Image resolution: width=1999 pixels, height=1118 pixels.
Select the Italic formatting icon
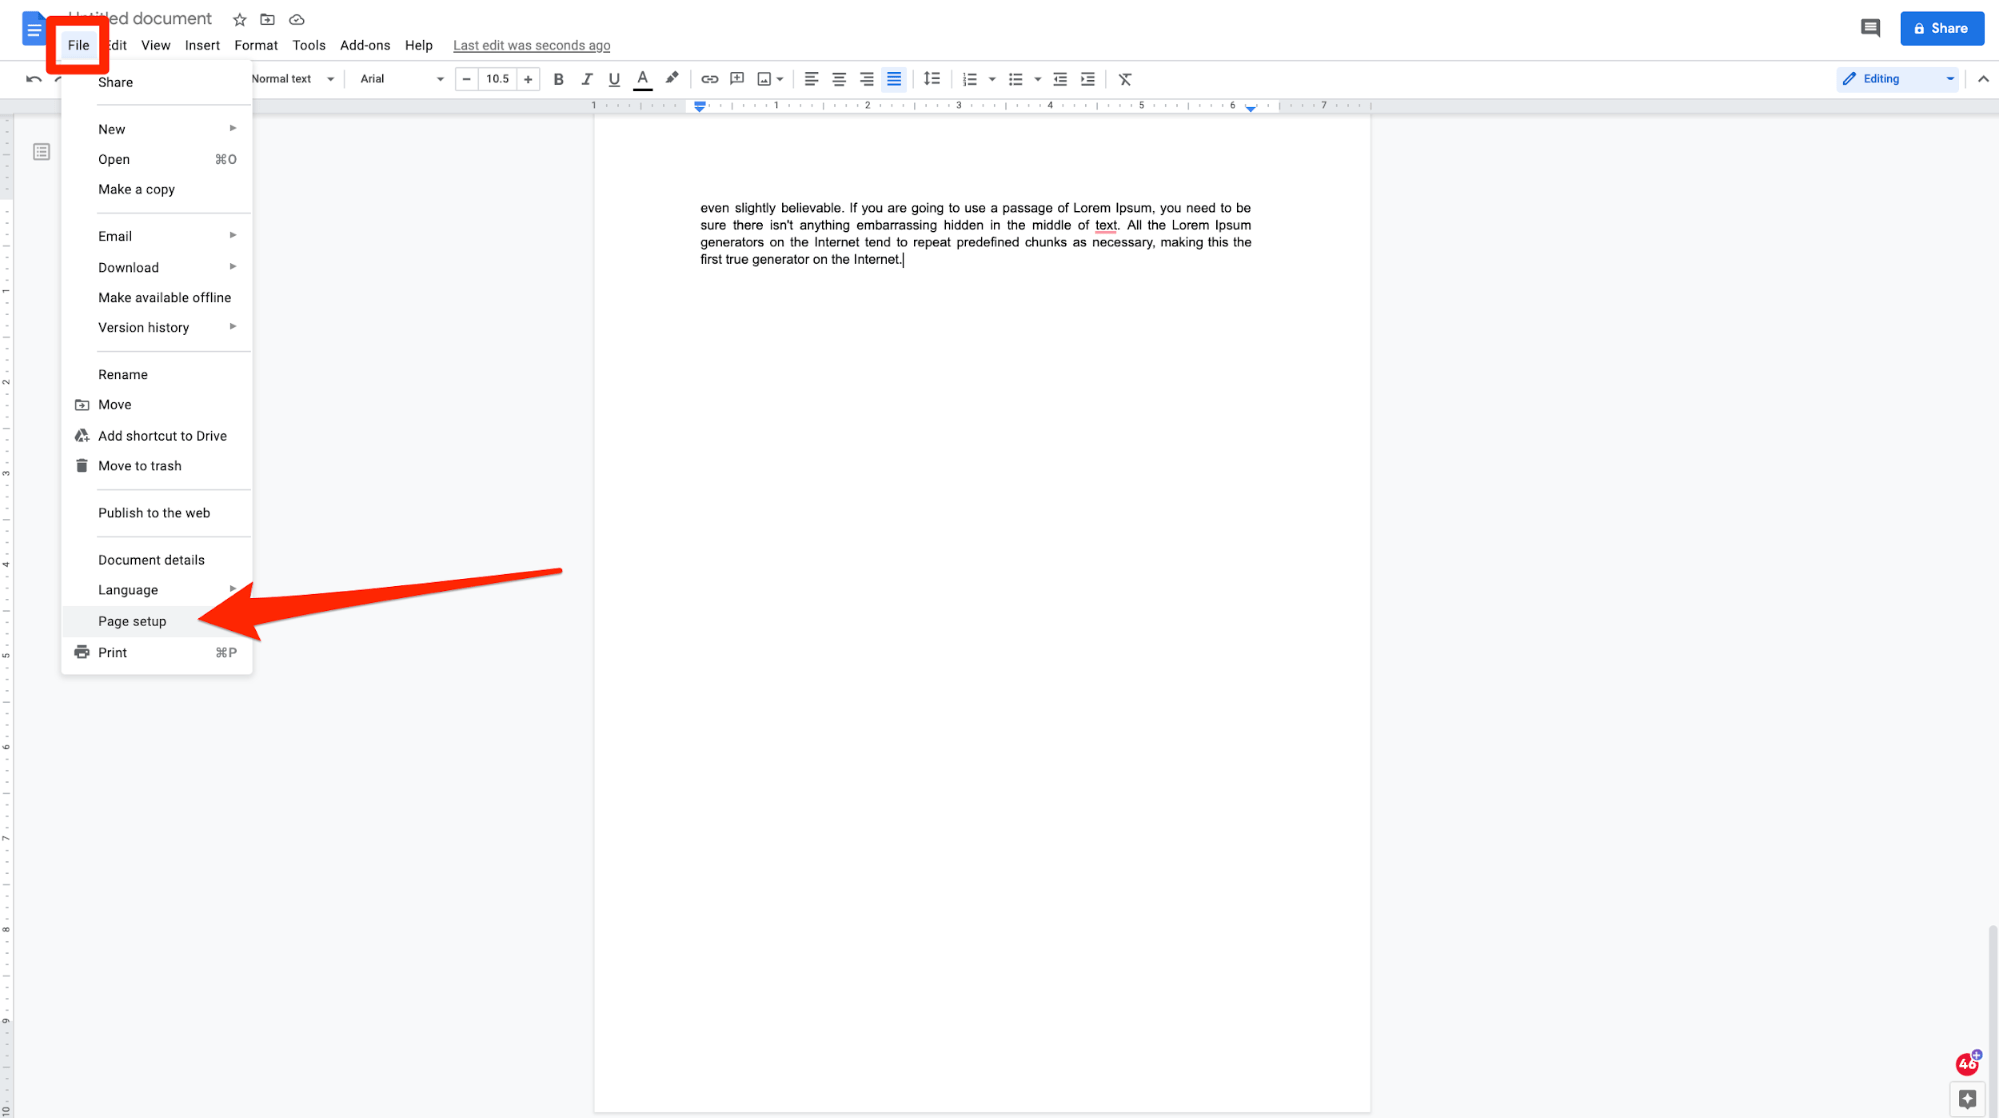[586, 78]
